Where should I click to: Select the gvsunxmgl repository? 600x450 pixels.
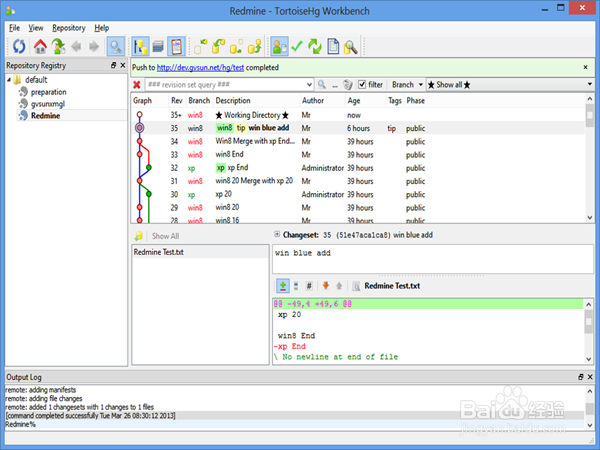[48, 104]
